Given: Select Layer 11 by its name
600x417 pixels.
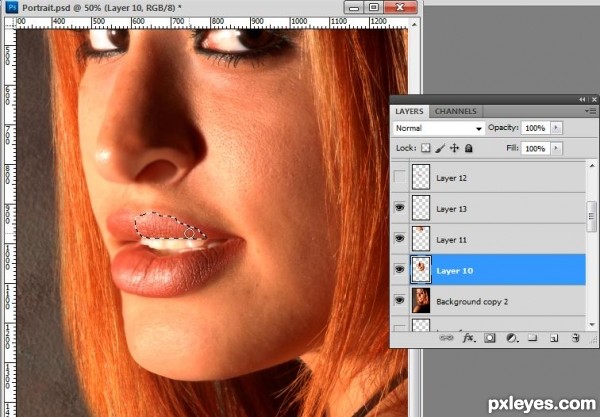Looking at the screenshot, I should point(452,240).
